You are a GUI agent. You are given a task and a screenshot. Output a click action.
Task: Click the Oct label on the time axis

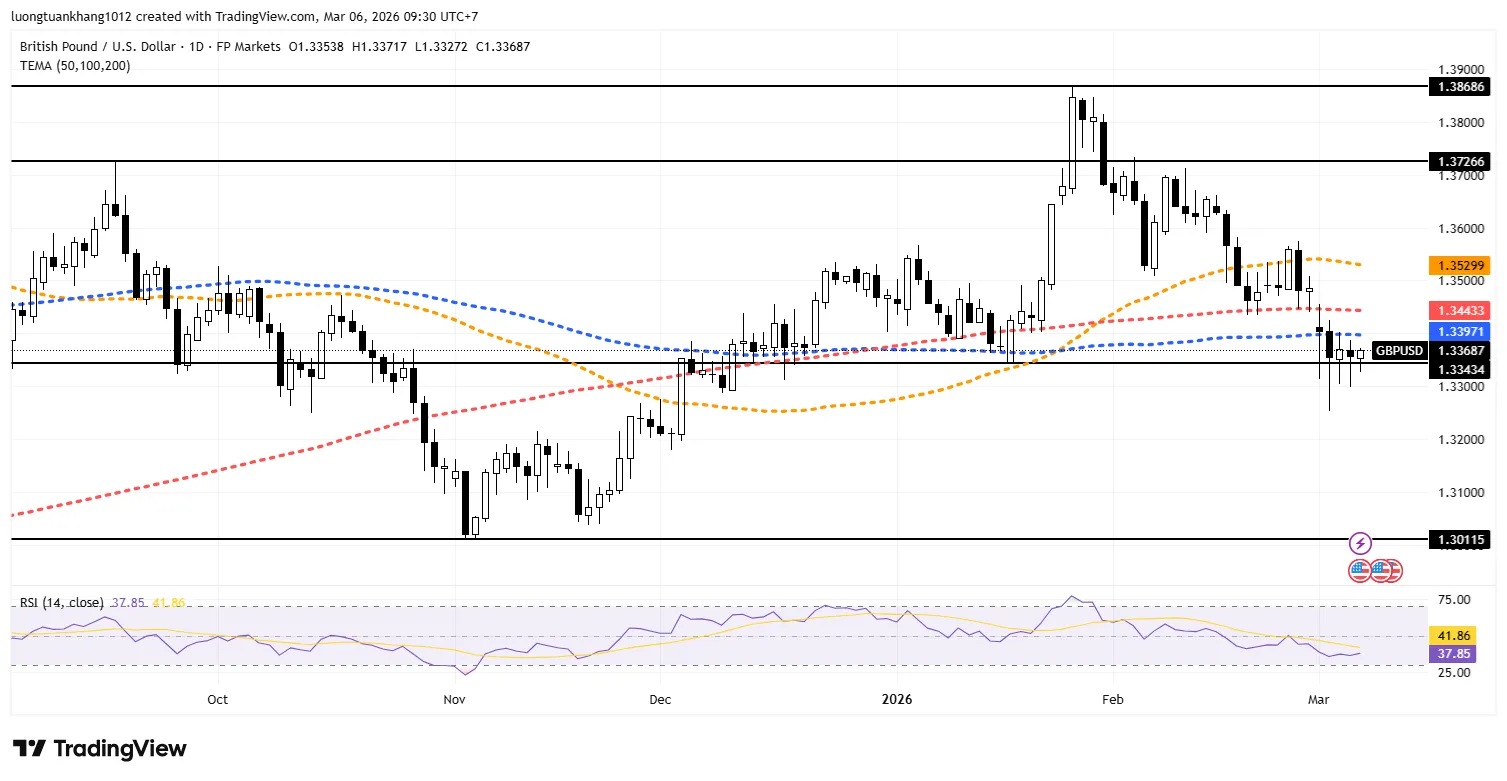point(217,699)
